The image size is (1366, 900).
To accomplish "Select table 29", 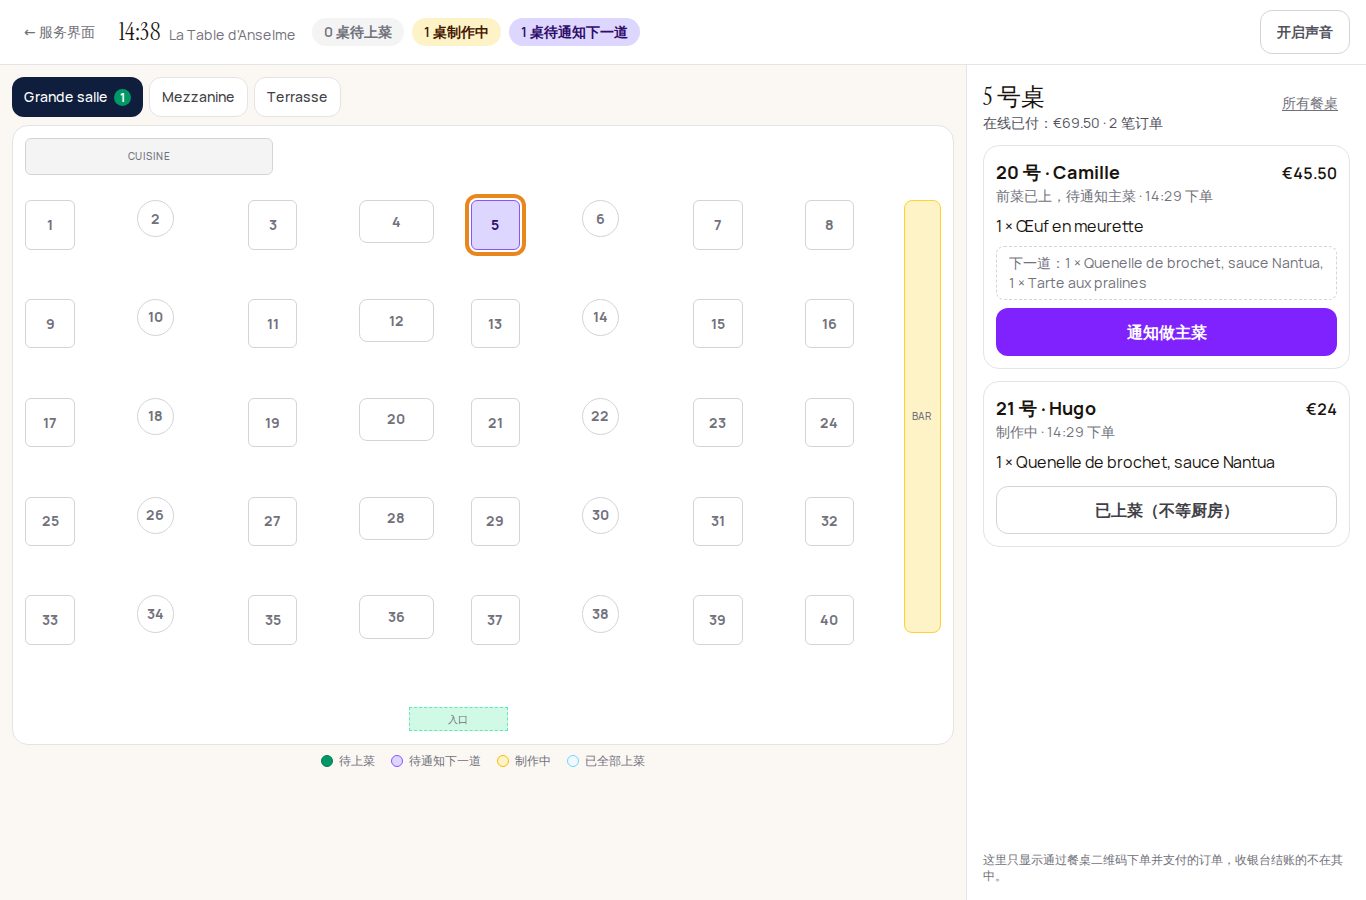I will 495,521.
